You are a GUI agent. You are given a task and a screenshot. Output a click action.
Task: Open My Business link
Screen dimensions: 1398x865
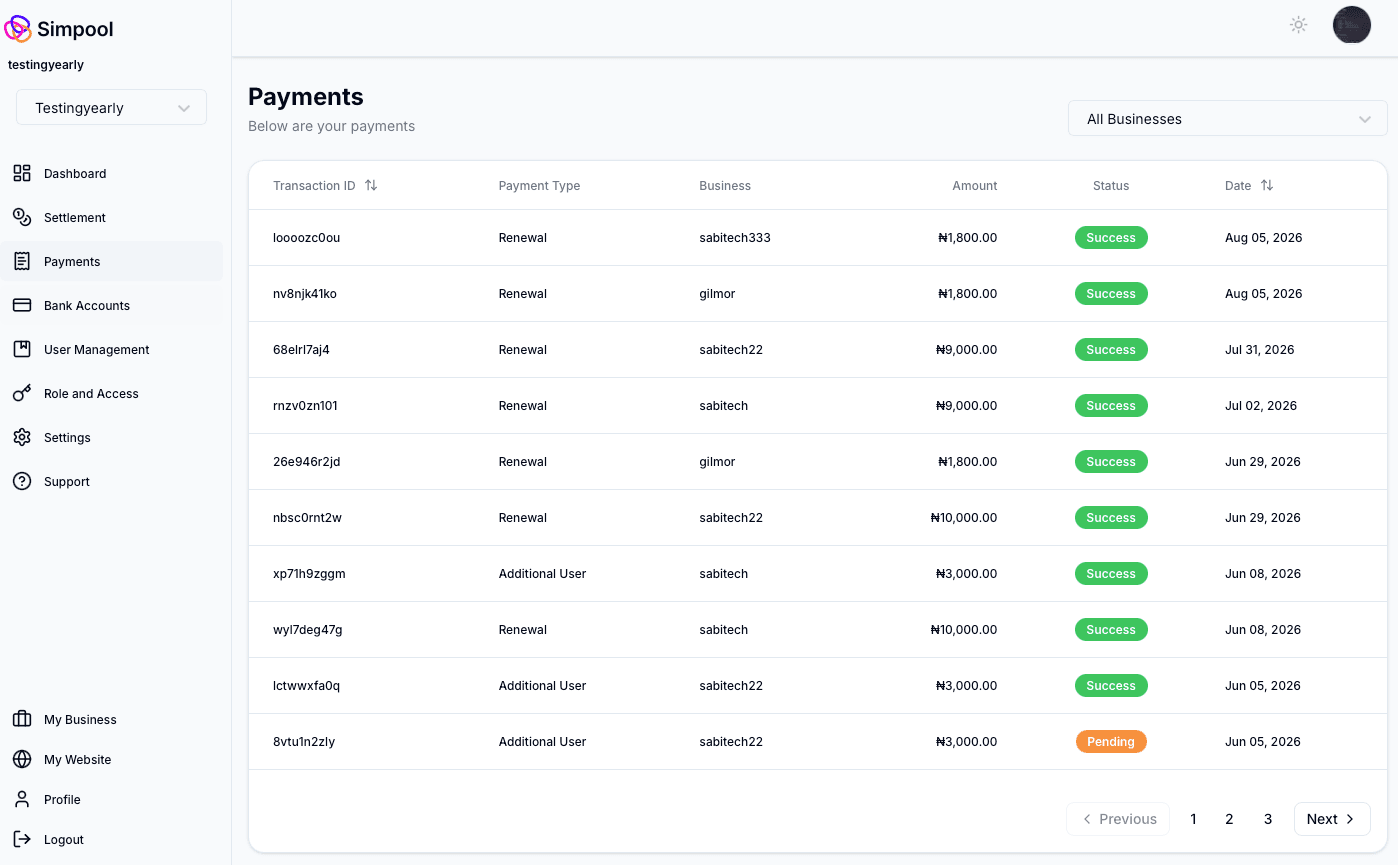click(x=80, y=719)
